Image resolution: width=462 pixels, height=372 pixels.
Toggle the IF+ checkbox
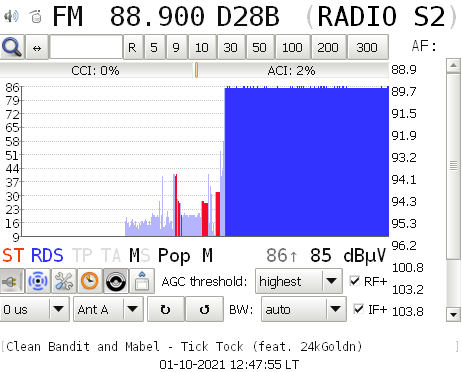point(359,309)
